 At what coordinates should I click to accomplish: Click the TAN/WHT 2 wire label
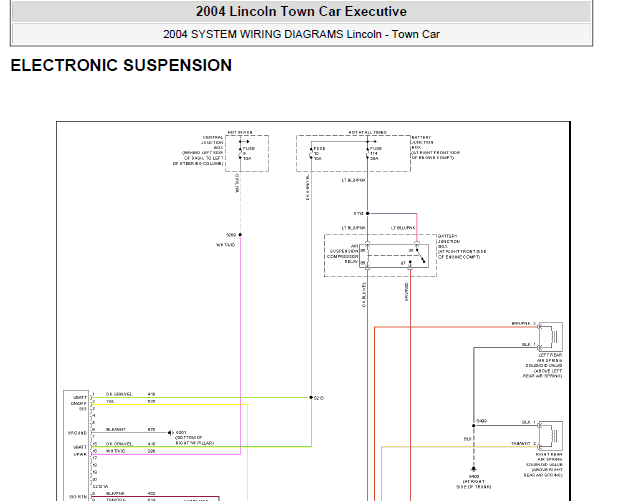tap(524, 443)
